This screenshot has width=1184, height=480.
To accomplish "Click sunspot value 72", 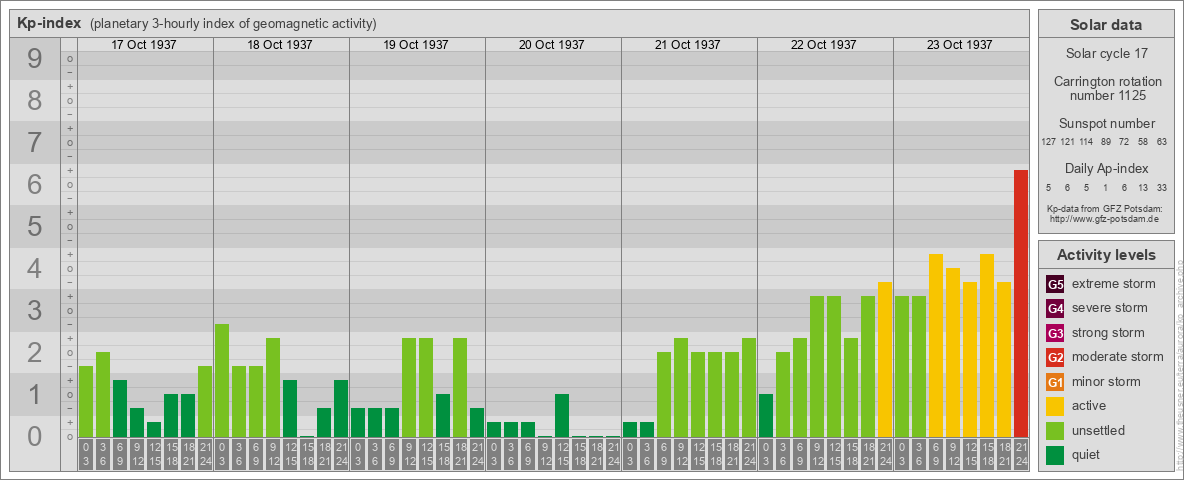I will tap(1125, 142).
